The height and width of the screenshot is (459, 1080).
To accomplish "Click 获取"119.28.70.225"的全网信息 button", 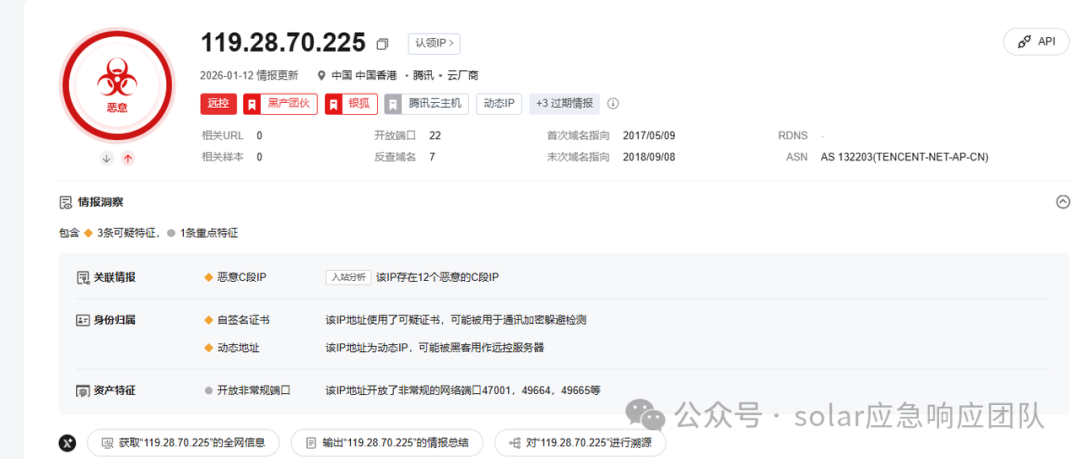I will click(183, 442).
